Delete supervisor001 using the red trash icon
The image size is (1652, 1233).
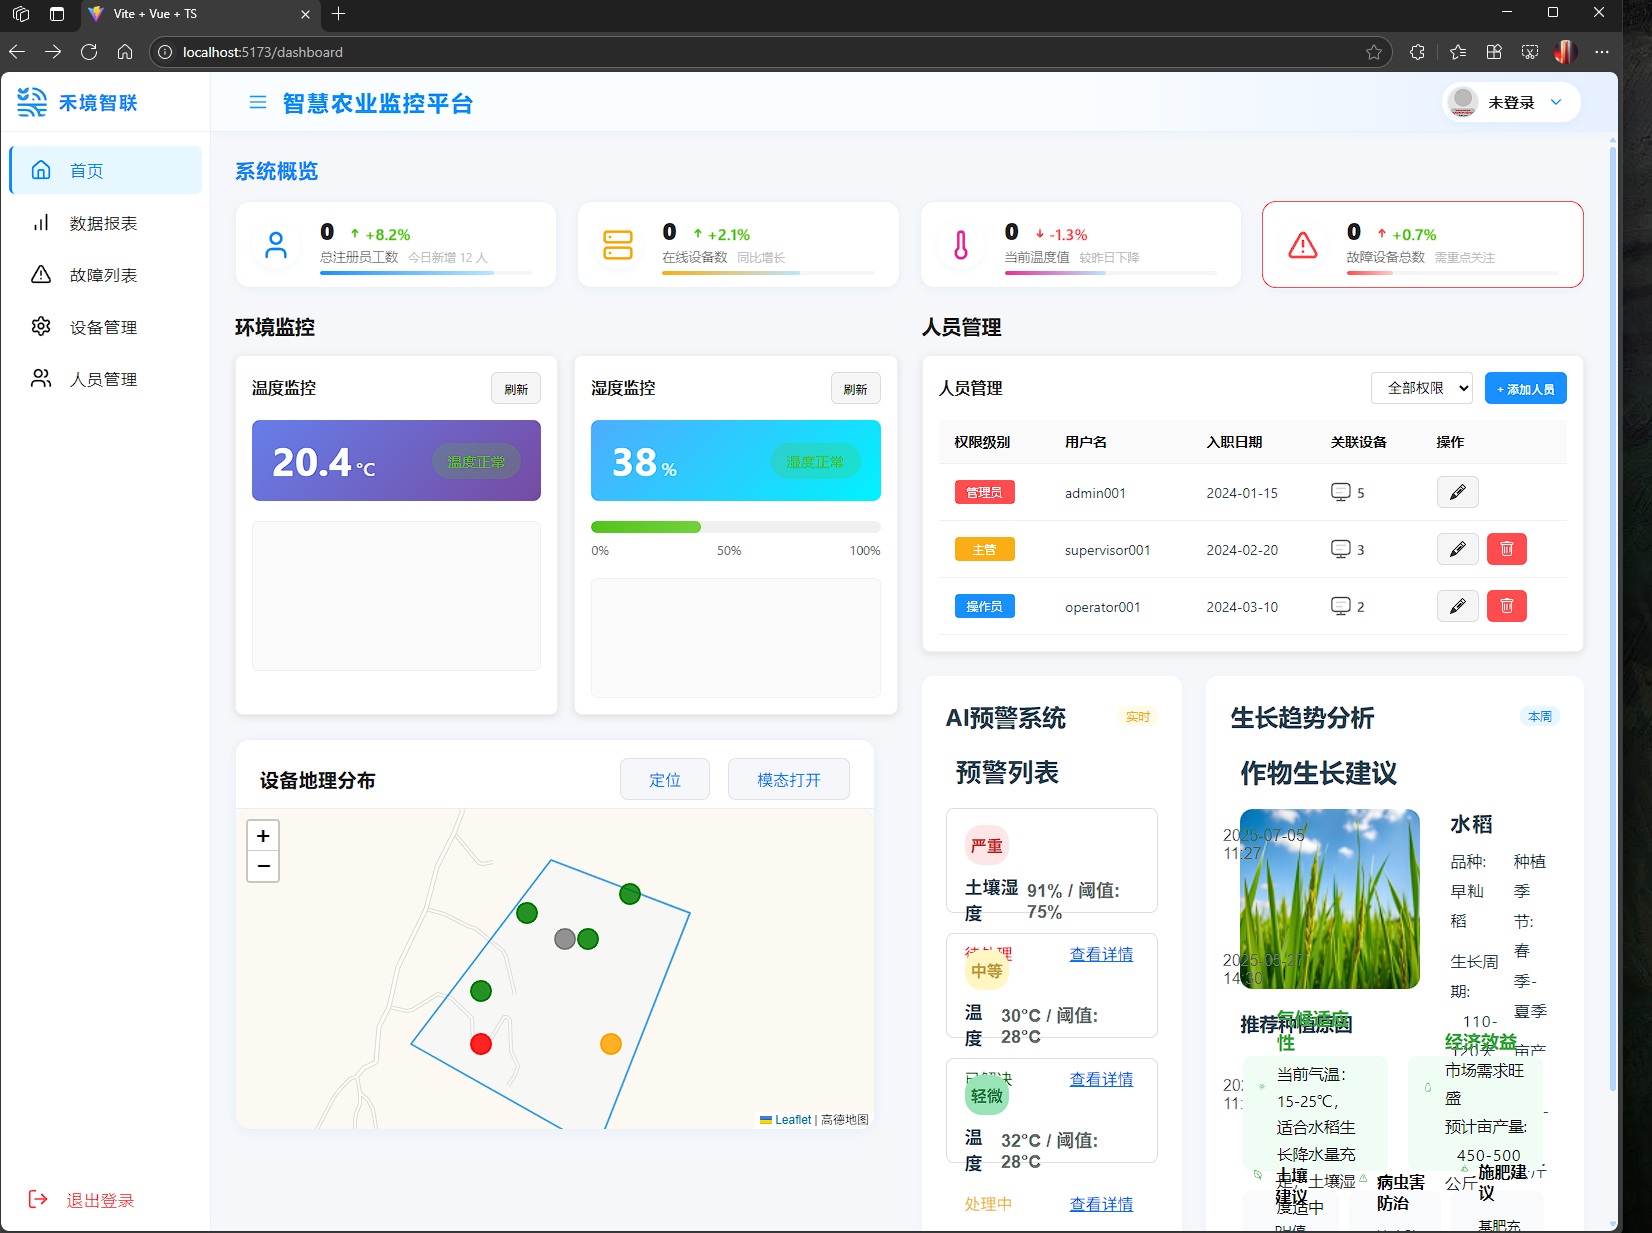click(x=1506, y=549)
